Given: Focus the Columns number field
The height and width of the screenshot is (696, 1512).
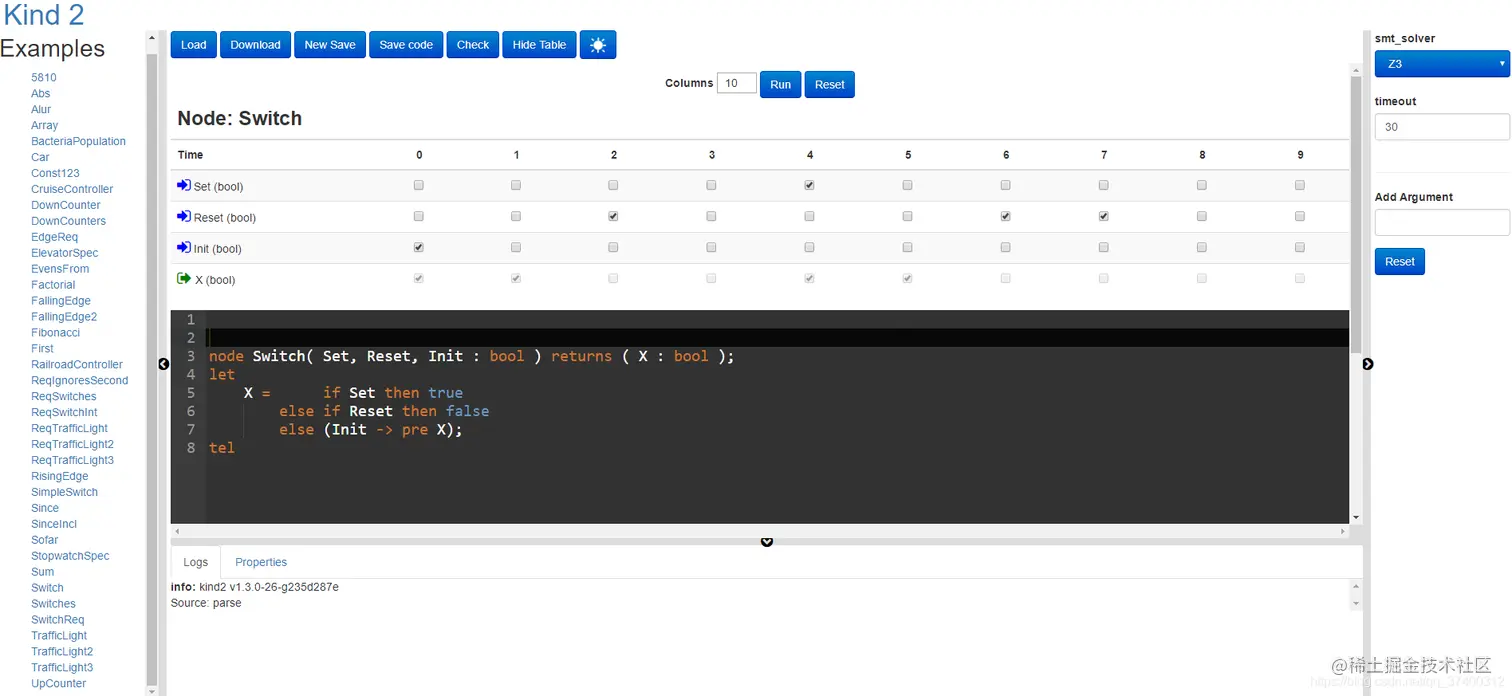Looking at the screenshot, I should [x=737, y=84].
